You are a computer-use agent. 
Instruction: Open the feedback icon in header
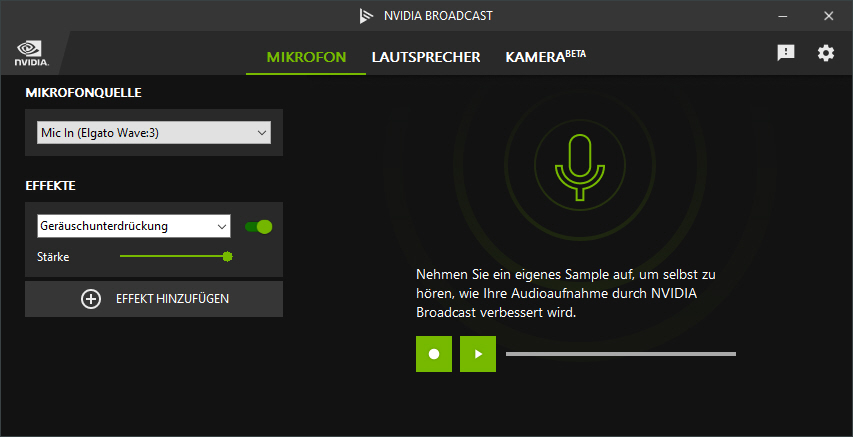[786, 53]
